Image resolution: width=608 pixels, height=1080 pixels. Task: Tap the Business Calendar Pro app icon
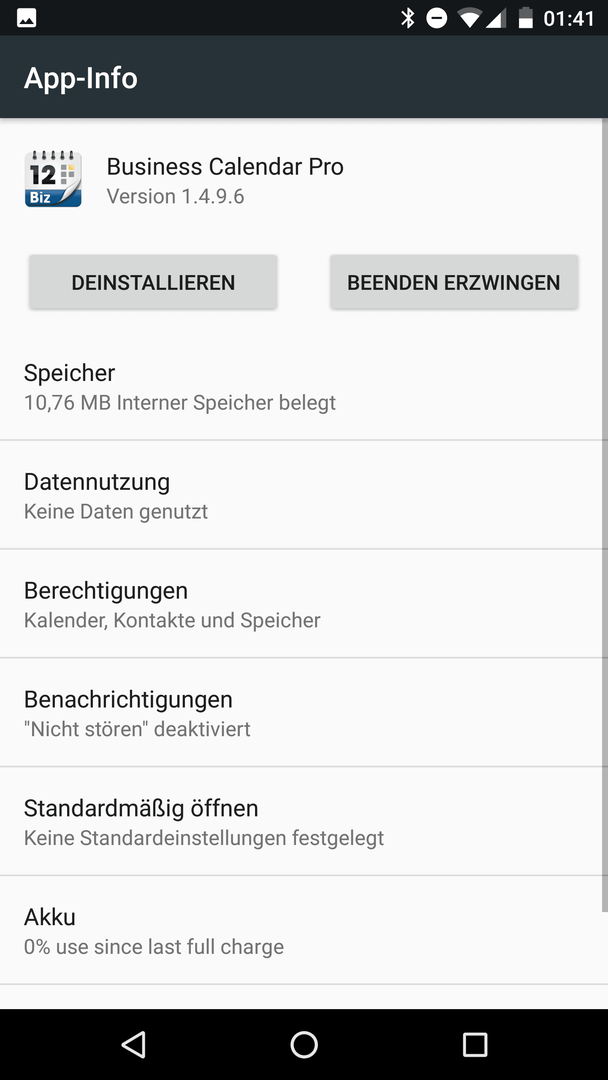pyautogui.click(x=53, y=179)
